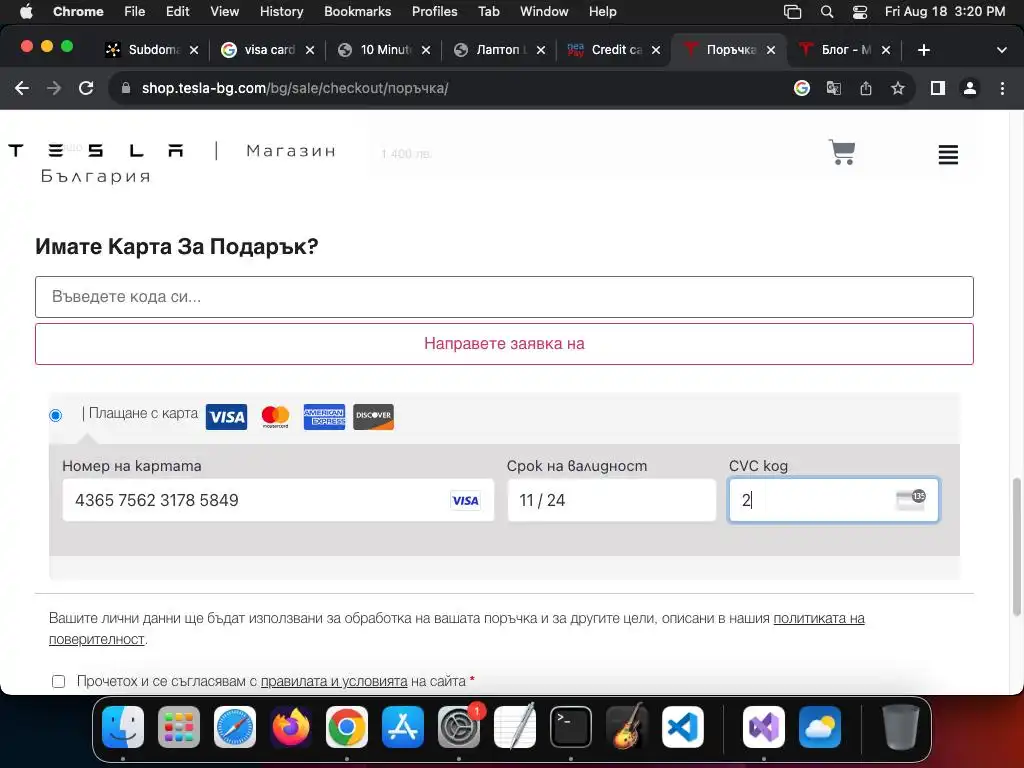Click the card number field
Screen dimensions: 1024x768
pyautogui.click(x=278, y=500)
